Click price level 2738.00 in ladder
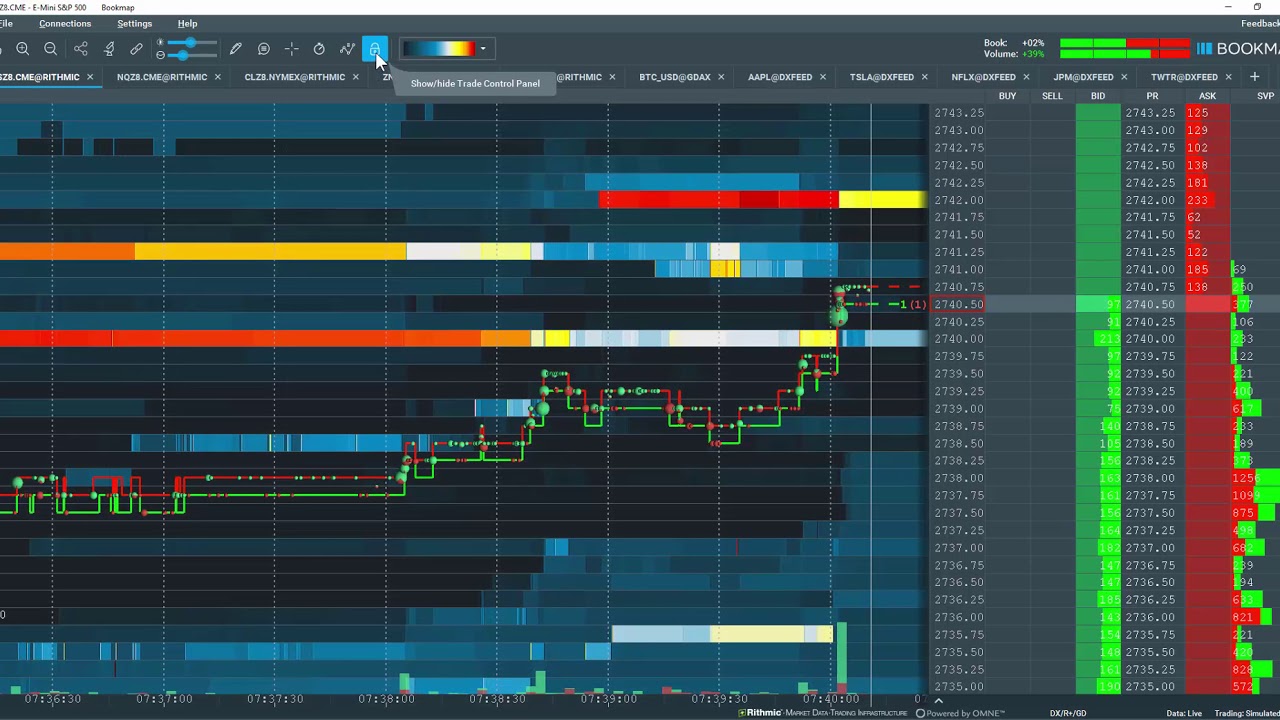 coord(1150,478)
